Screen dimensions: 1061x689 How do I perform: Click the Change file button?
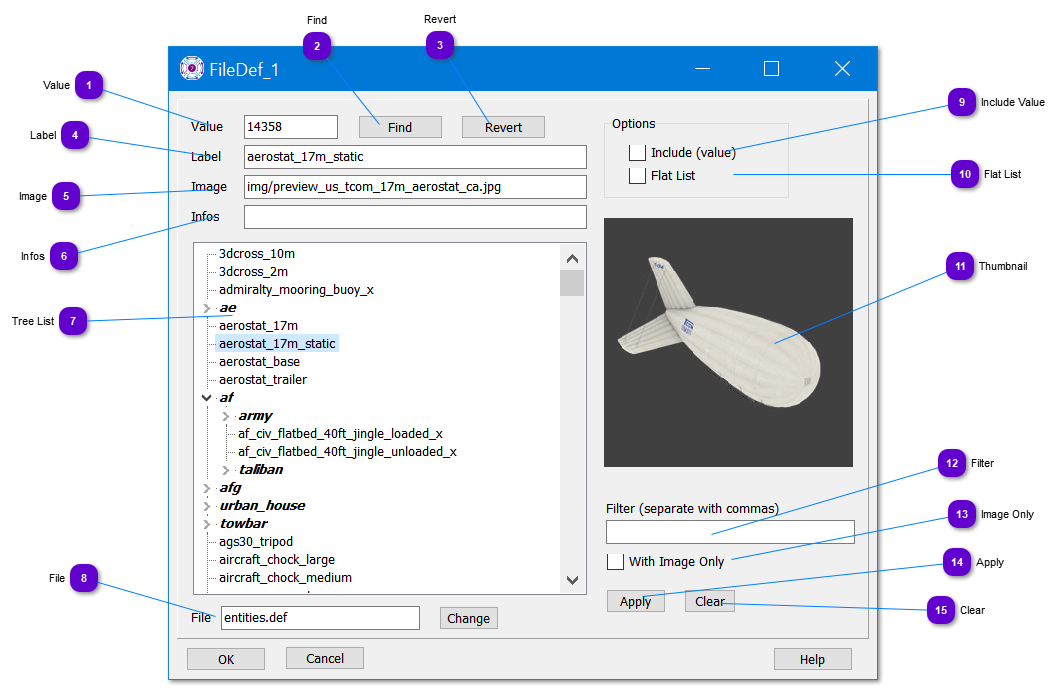(468, 618)
